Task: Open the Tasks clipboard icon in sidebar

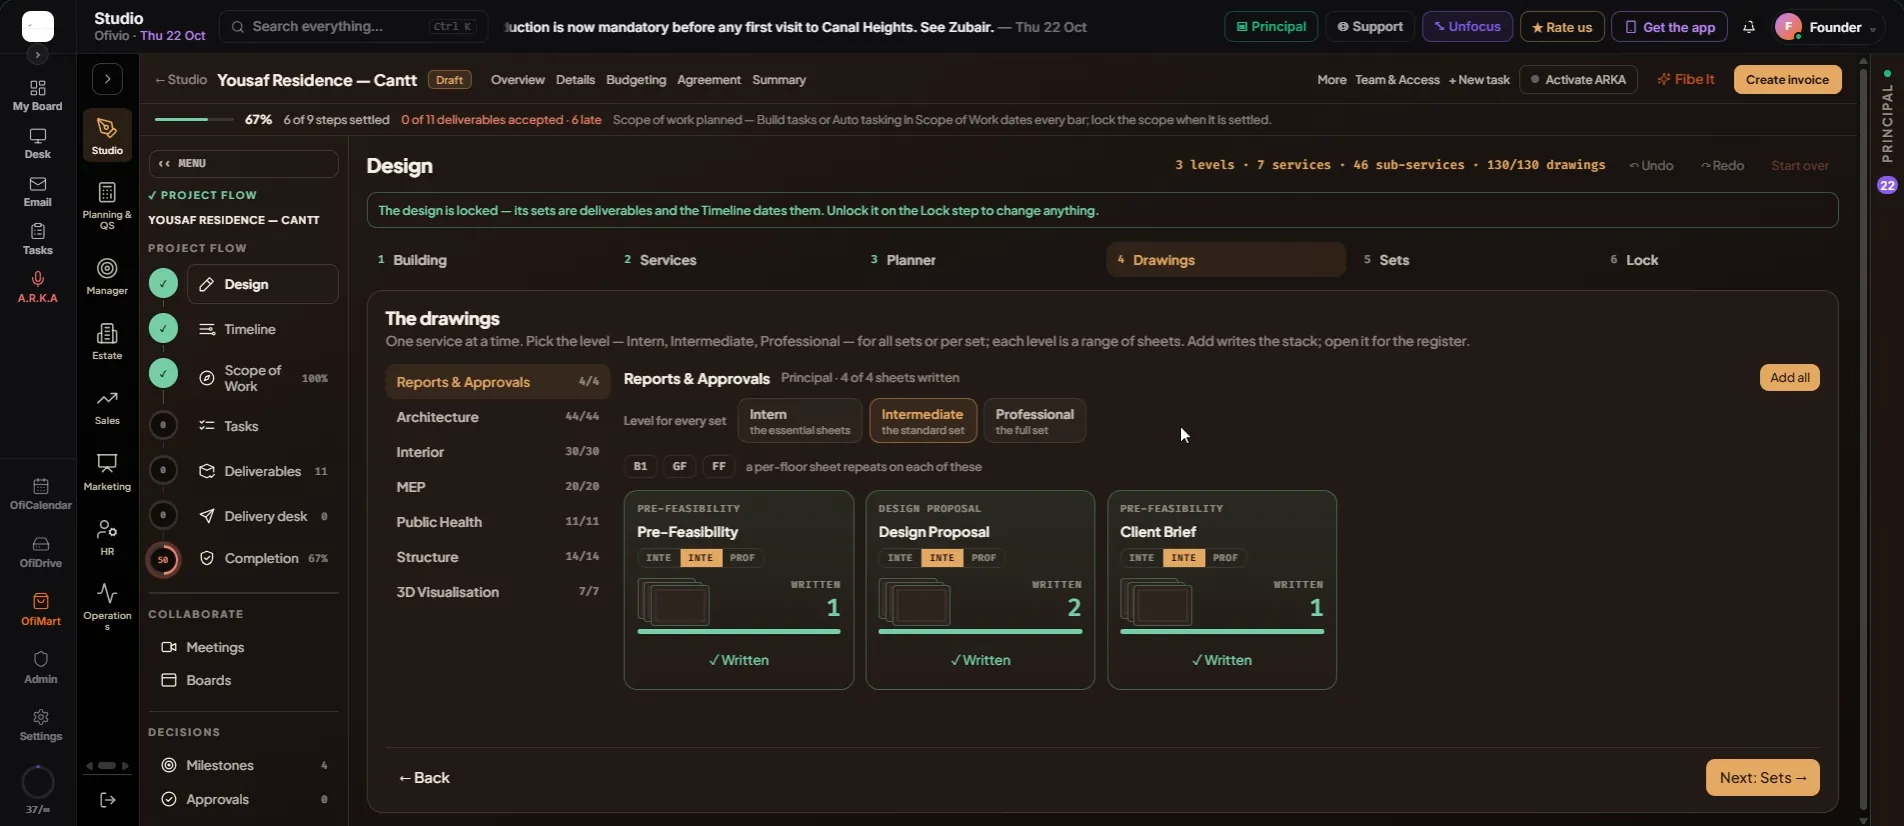Action: pyautogui.click(x=38, y=240)
